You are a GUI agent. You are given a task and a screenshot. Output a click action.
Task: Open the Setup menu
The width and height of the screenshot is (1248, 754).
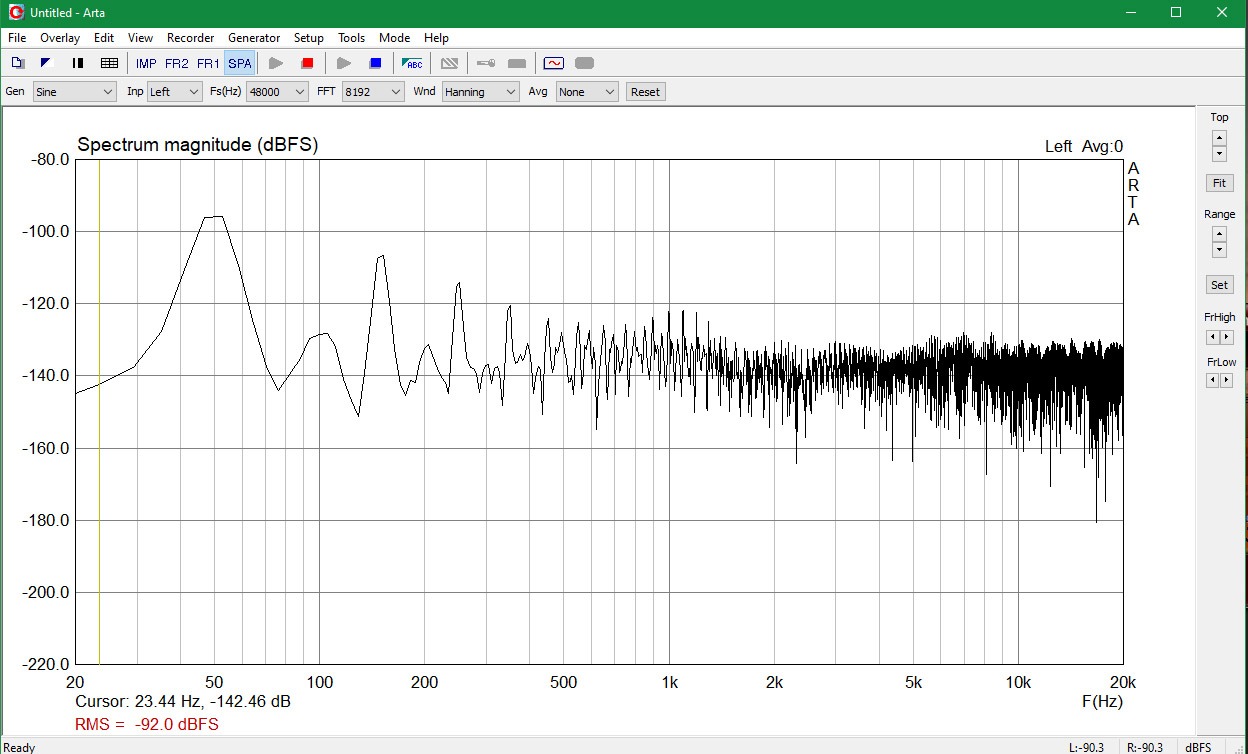tap(308, 38)
